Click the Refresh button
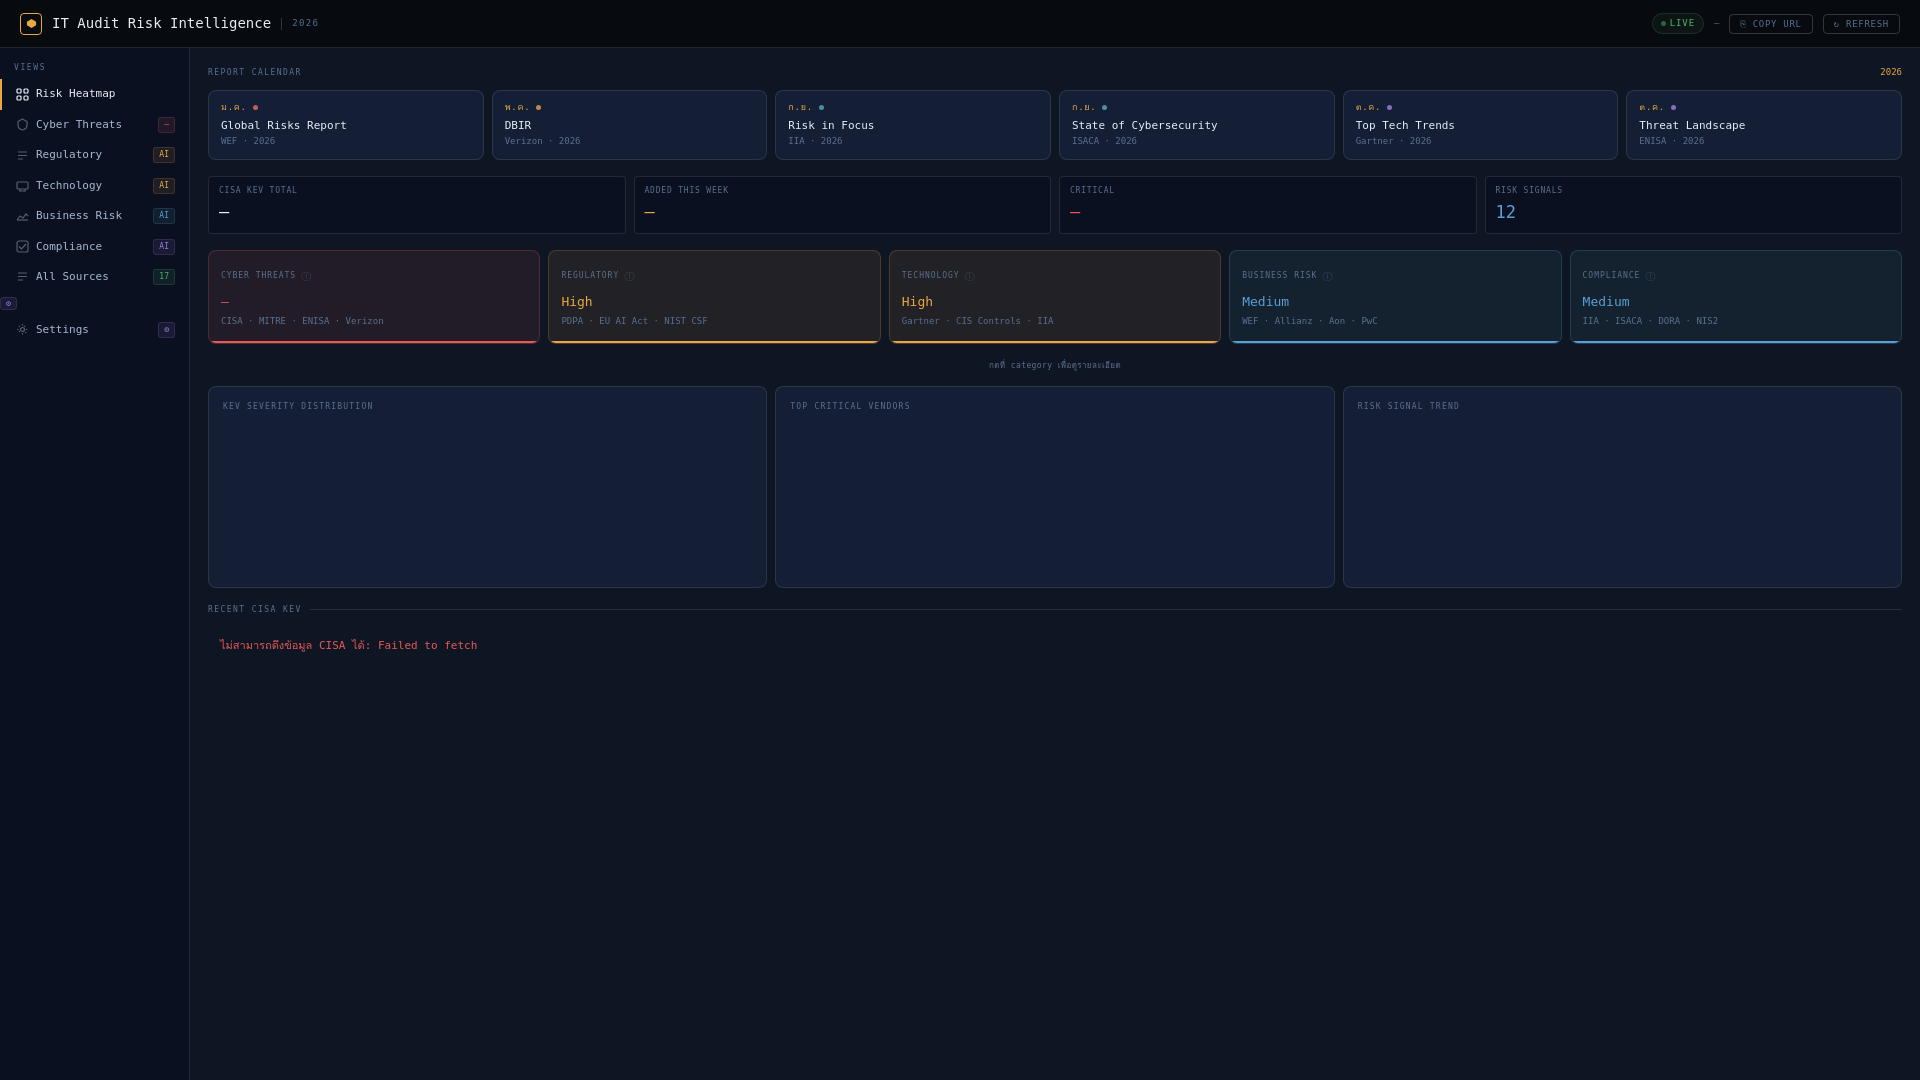1920x1080 pixels. [x=1861, y=24]
